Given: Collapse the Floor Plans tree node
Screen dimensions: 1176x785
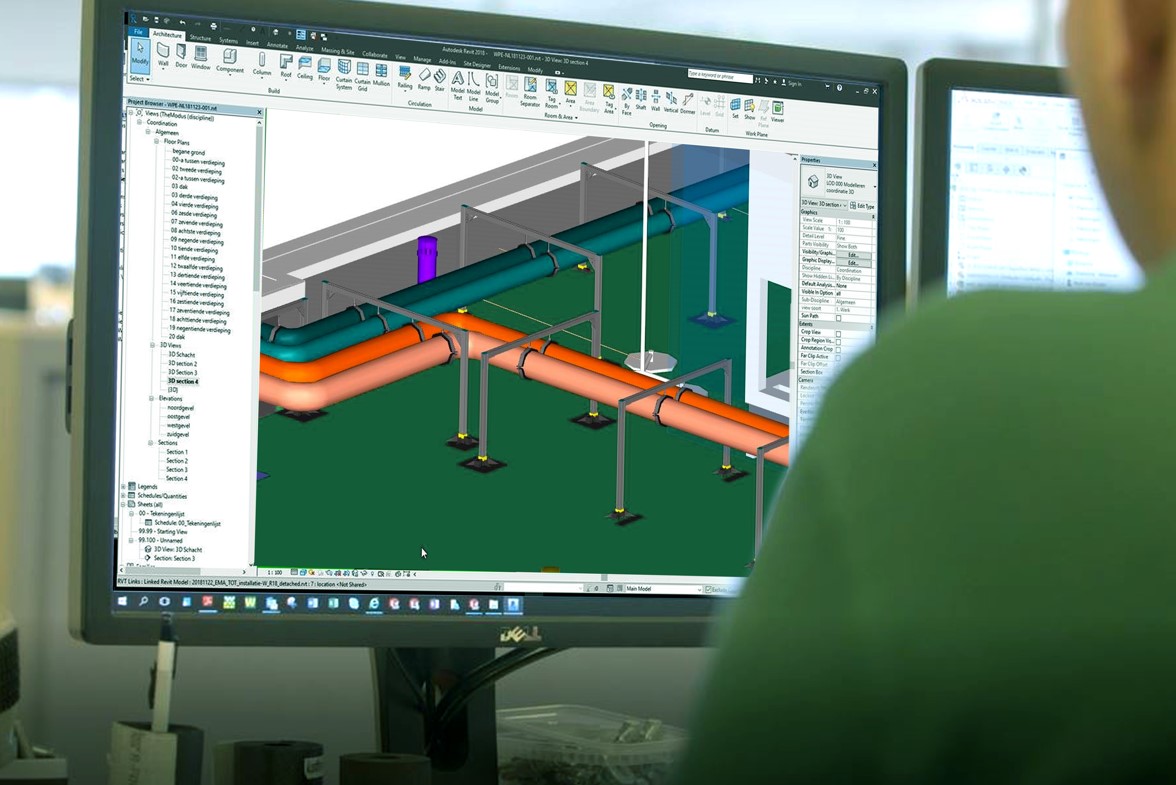Looking at the screenshot, I should click(x=157, y=142).
